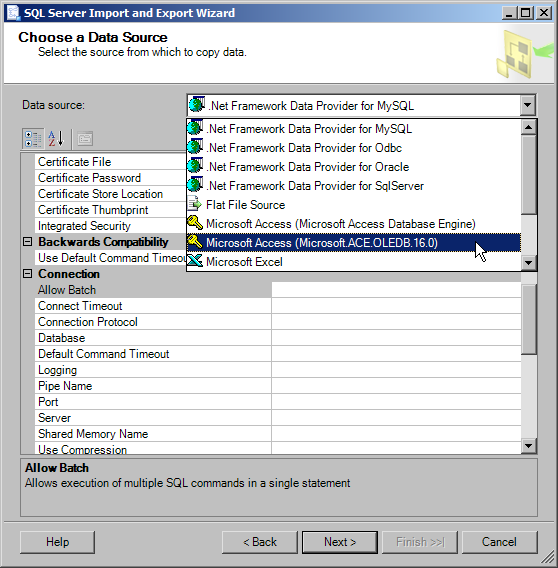Viewport: 558px width, 568px height.
Task: Click the Allow Batch value field
Action: [396, 290]
